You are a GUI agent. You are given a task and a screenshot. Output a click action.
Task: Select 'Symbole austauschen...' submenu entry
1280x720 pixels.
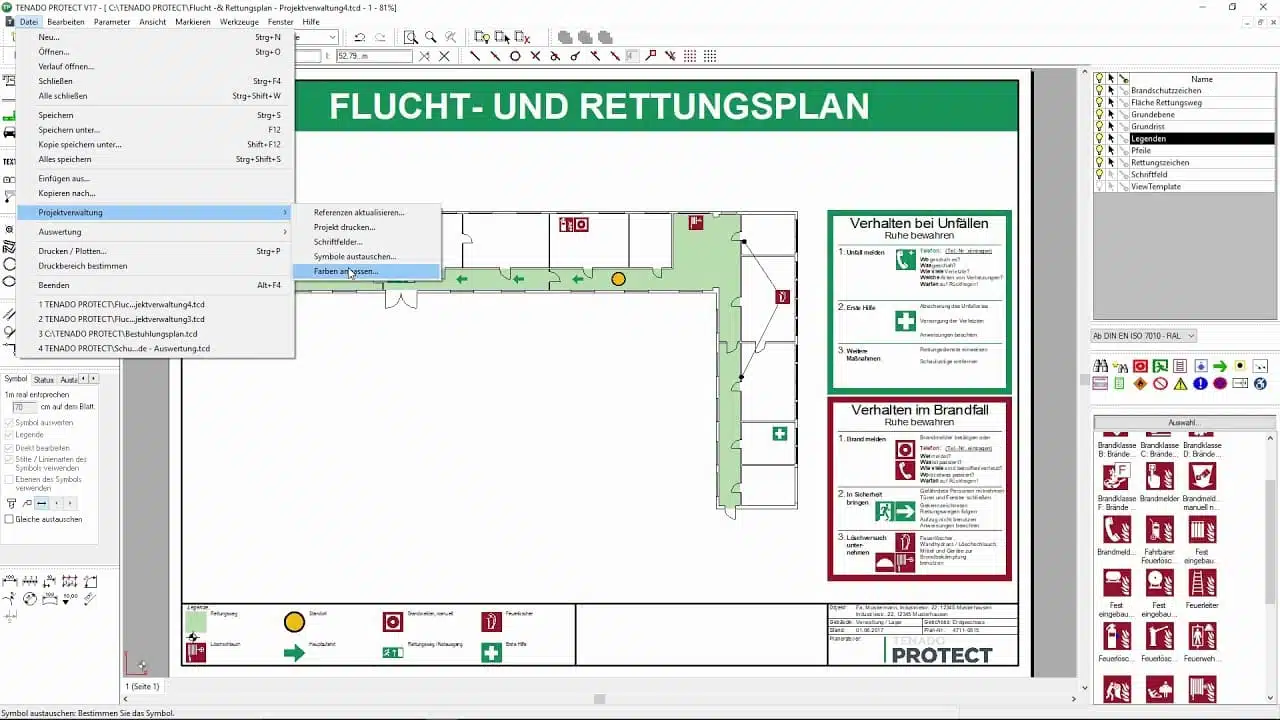pyautogui.click(x=355, y=257)
